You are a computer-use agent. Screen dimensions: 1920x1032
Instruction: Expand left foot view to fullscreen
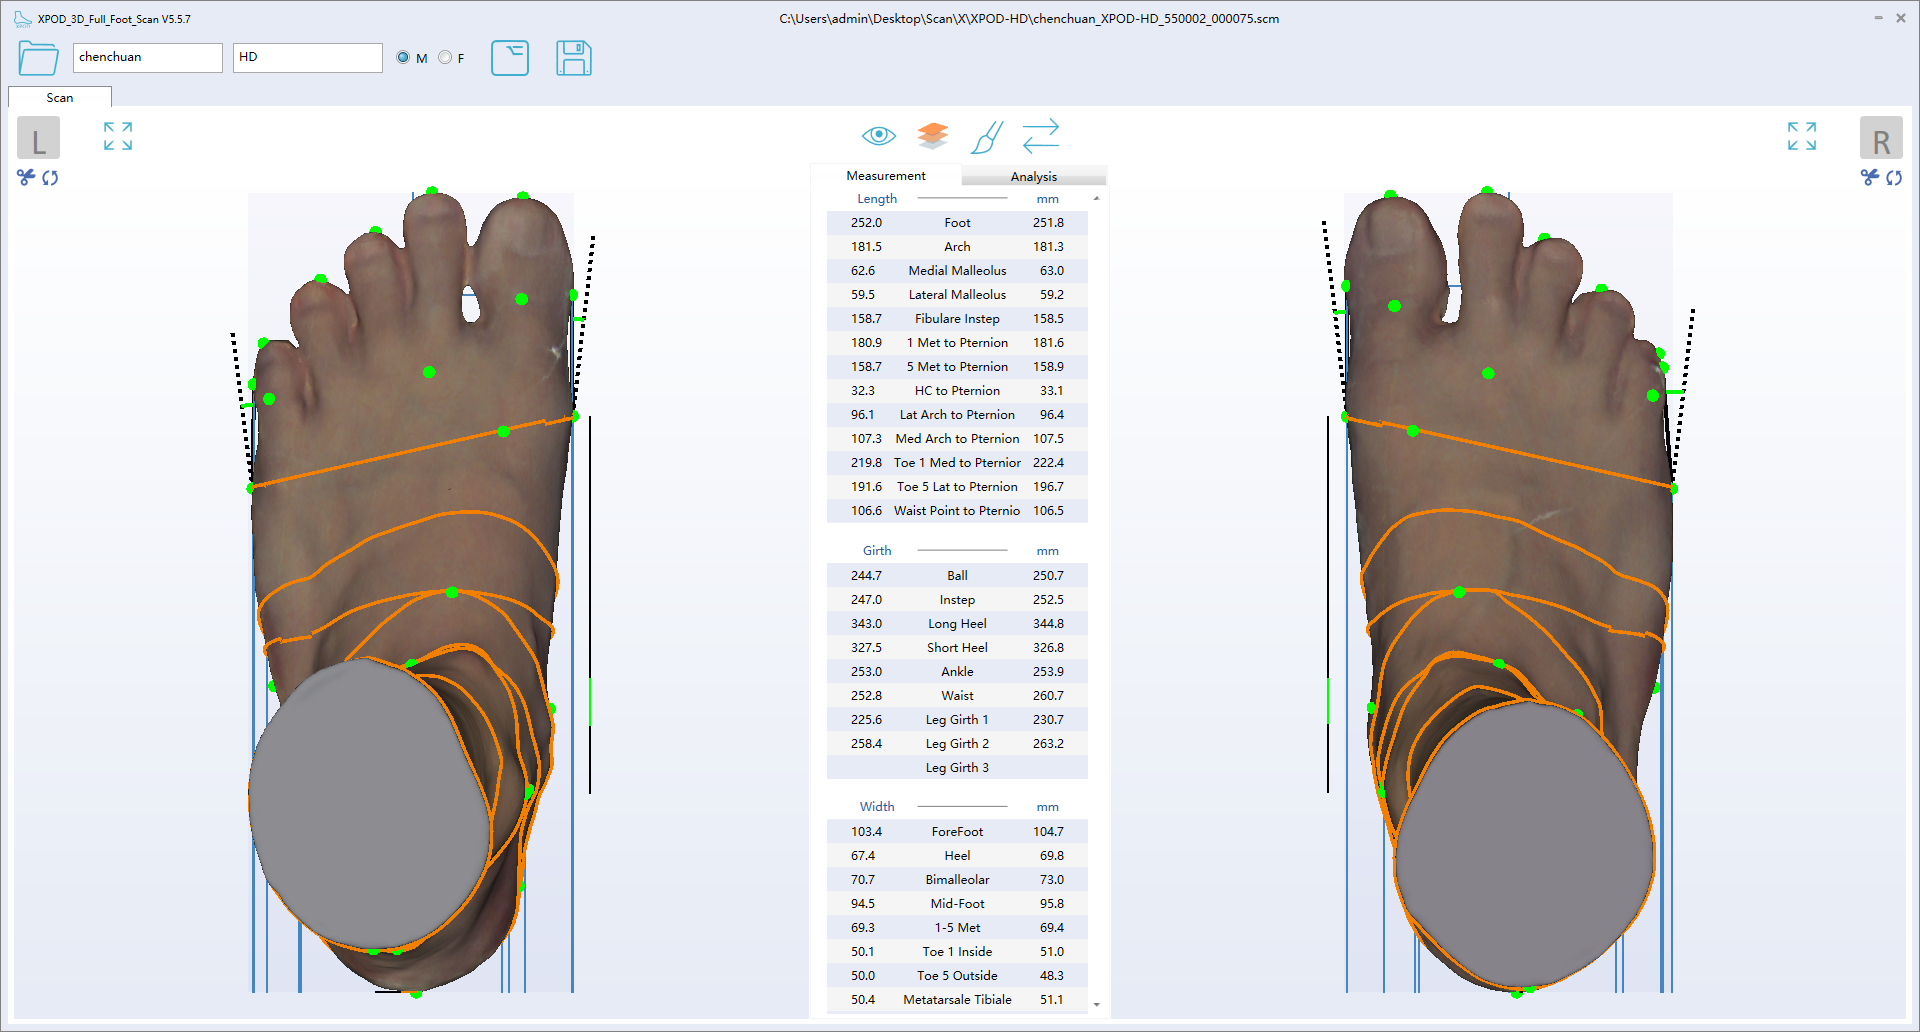pos(118,136)
